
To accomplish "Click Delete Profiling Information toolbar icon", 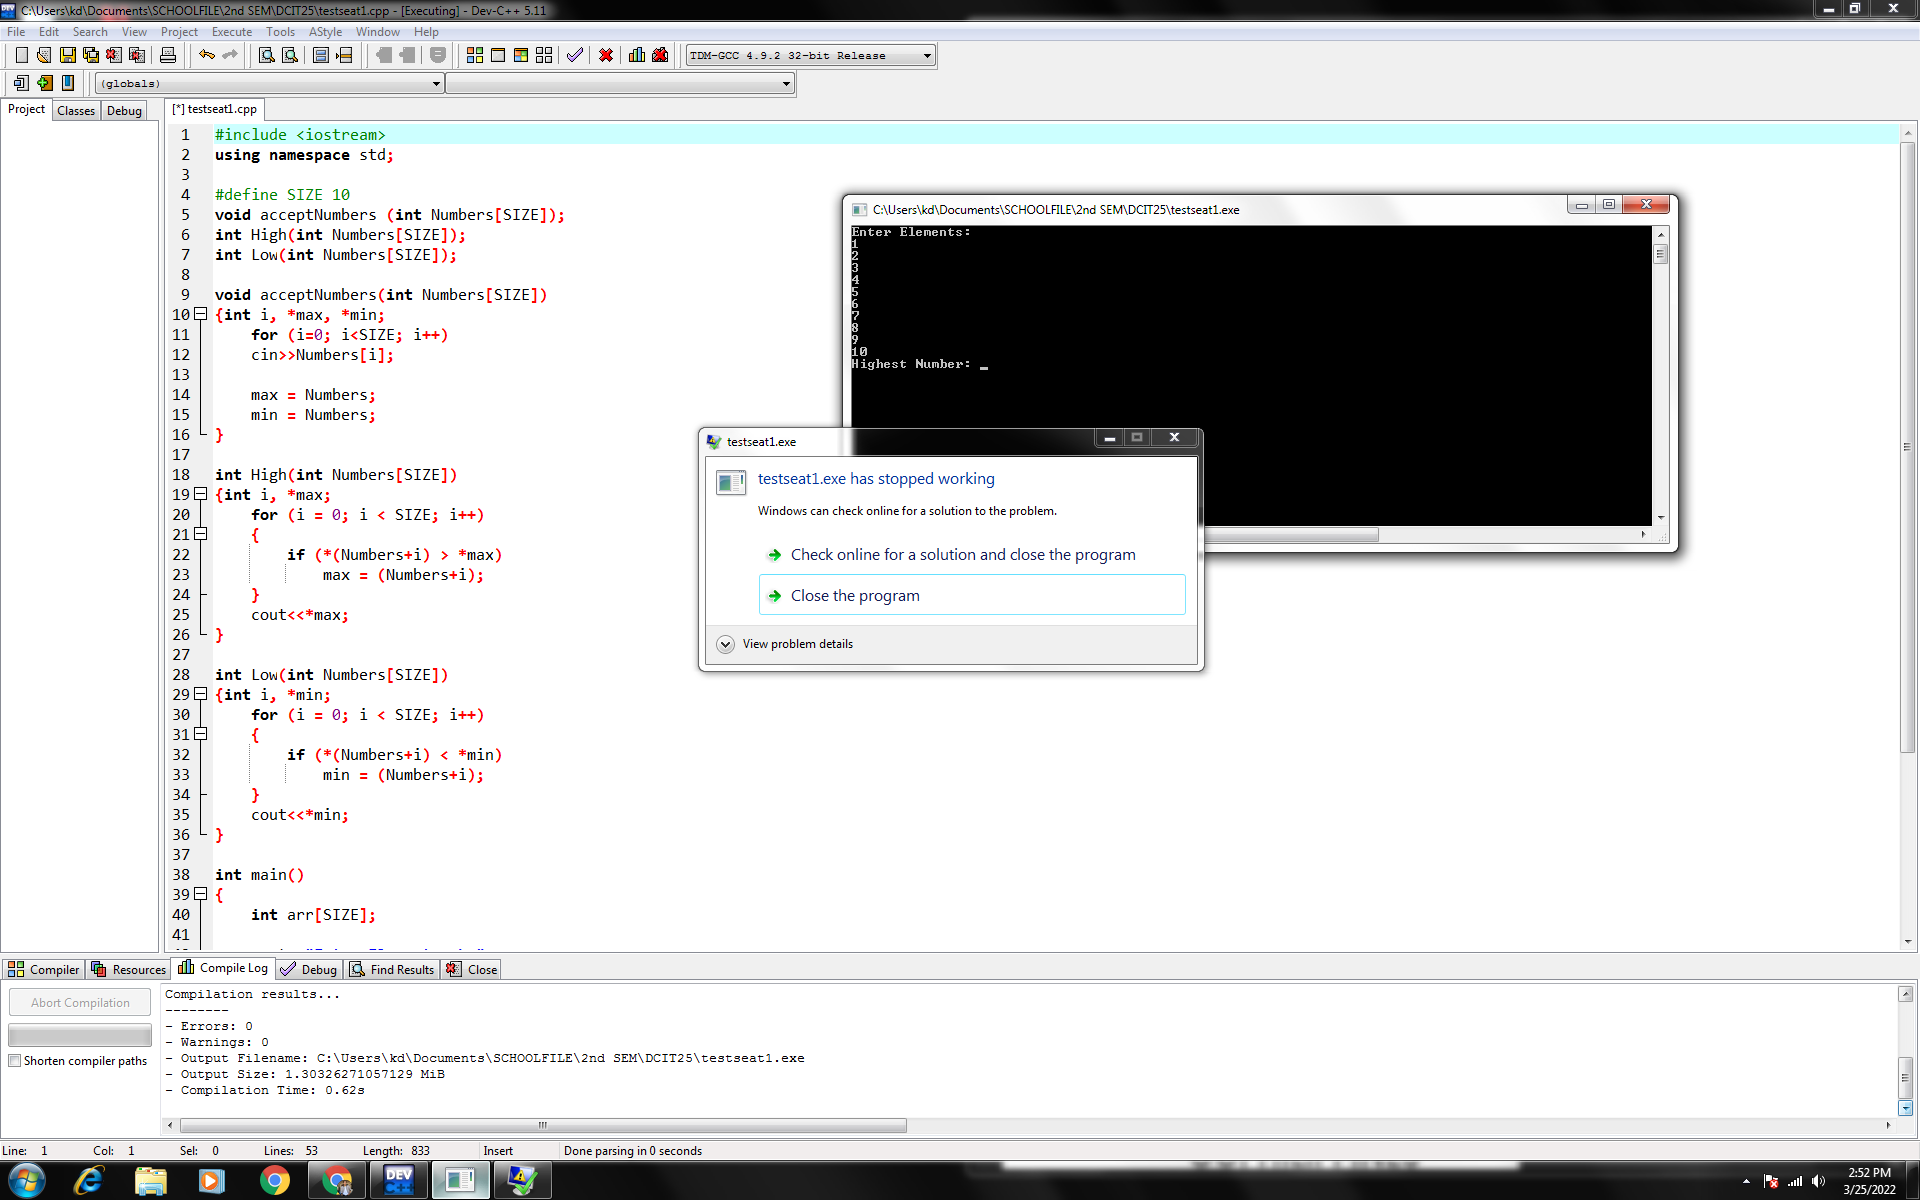I will click(660, 55).
